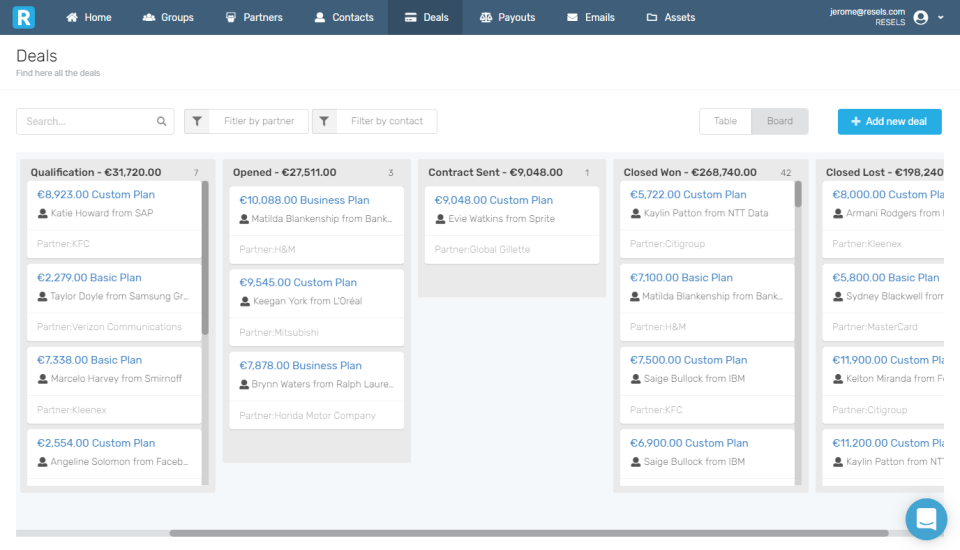Open the €9,048.00 Custom Plan deal
The width and height of the screenshot is (960, 550).
point(493,200)
